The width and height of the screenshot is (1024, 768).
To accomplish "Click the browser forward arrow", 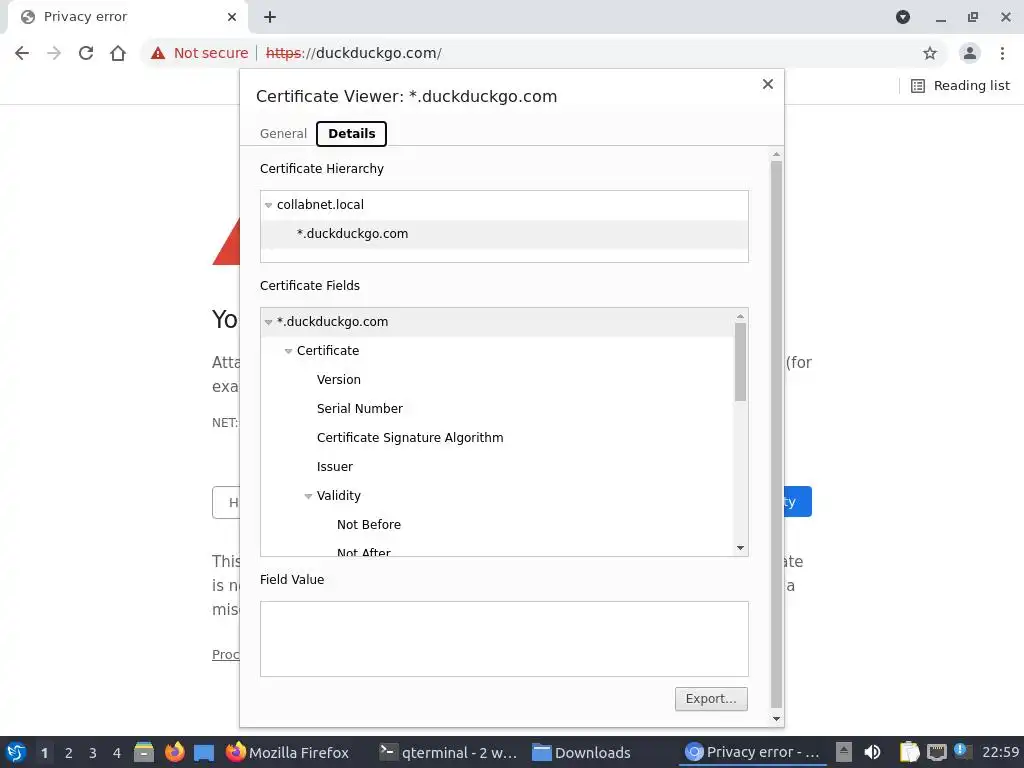I will click(54, 53).
